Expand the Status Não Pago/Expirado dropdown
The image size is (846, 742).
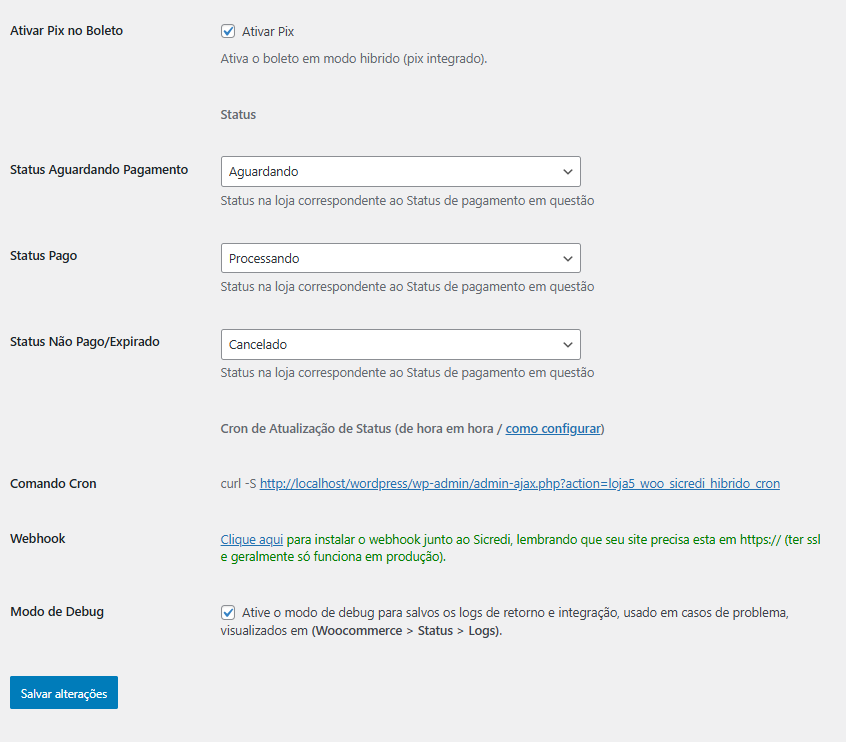pyautogui.click(x=400, y=344)
